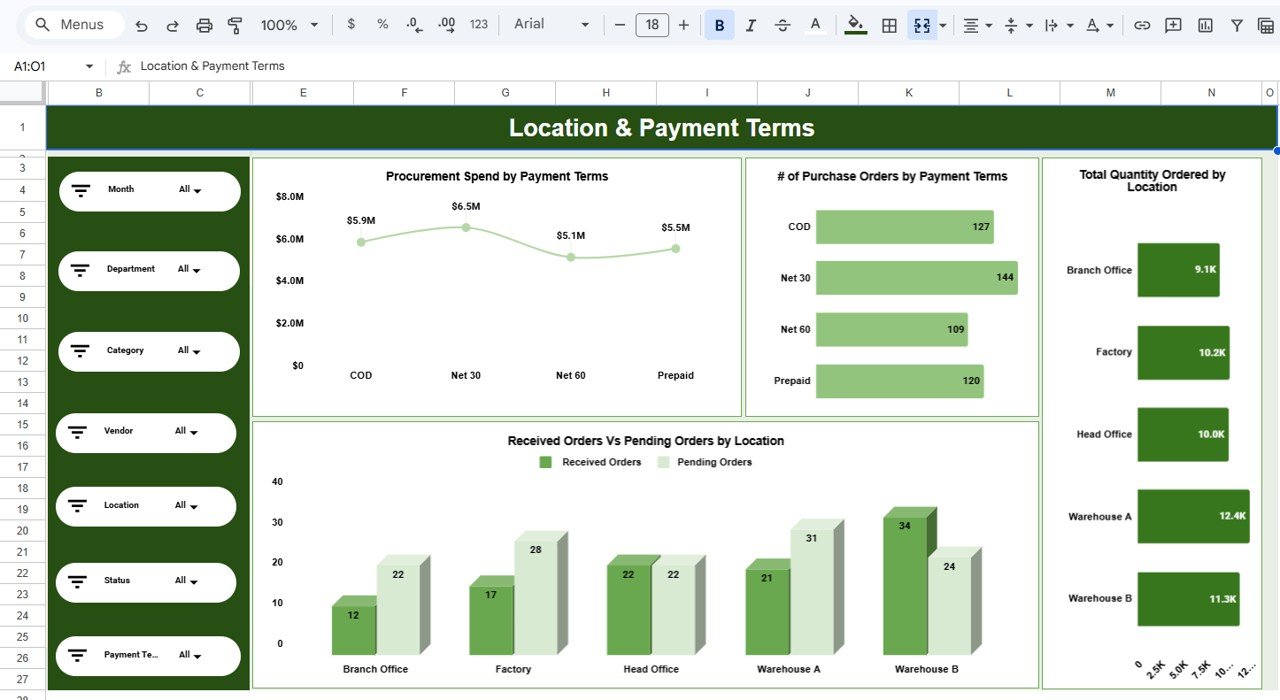Screen dimensions: 1280x700
Task: Insert a chart from the toolbar
Action: (x=1205, y=24)
